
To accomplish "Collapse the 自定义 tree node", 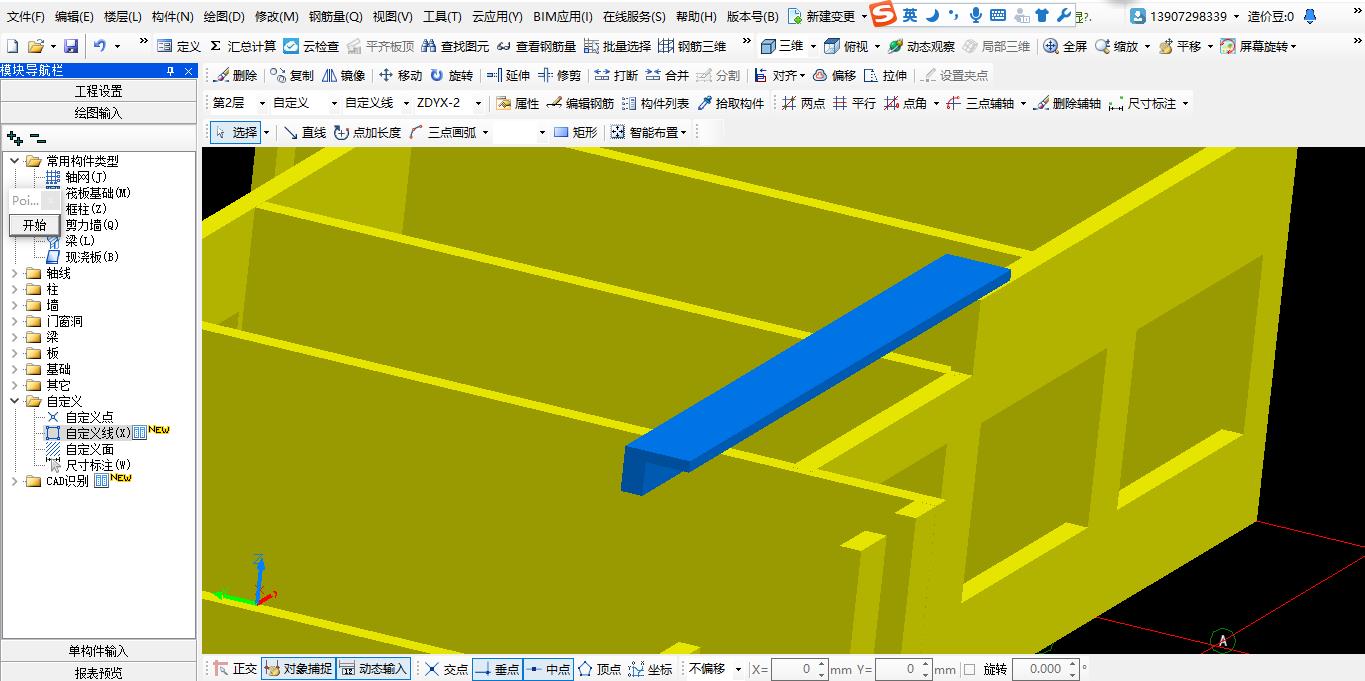I will tap(14, 401).
